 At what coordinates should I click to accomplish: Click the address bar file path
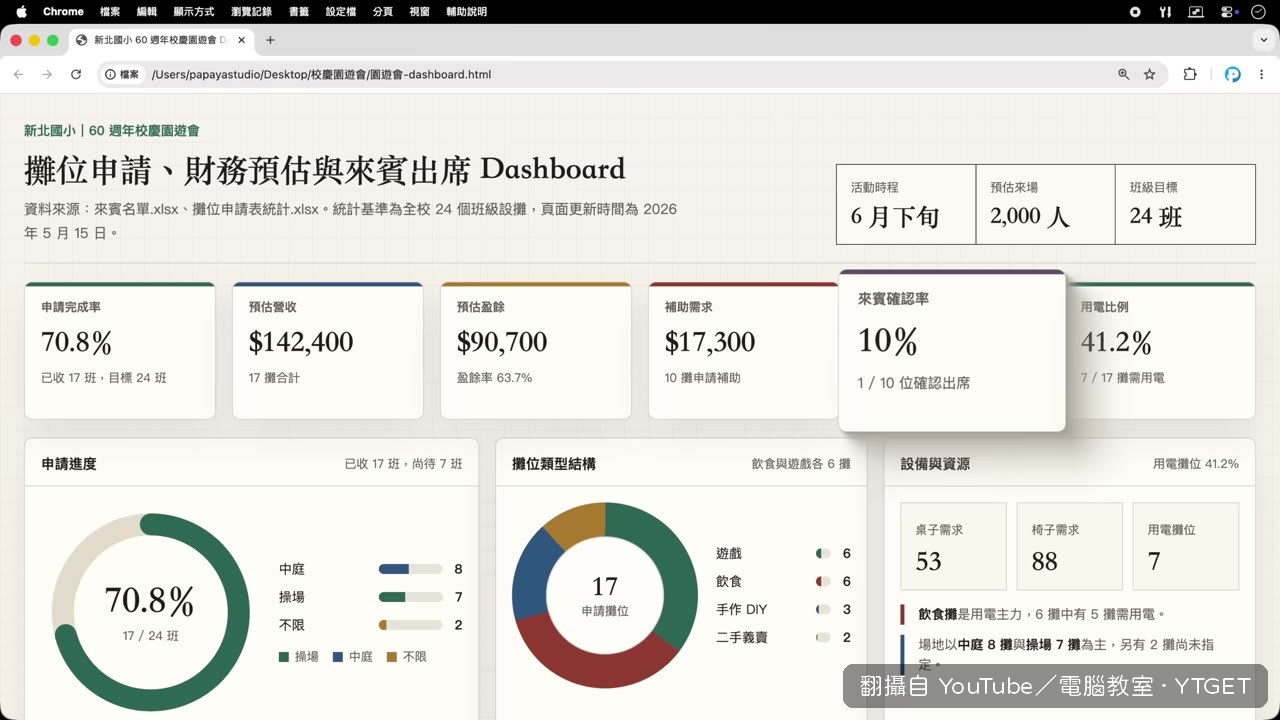(321, 74)
